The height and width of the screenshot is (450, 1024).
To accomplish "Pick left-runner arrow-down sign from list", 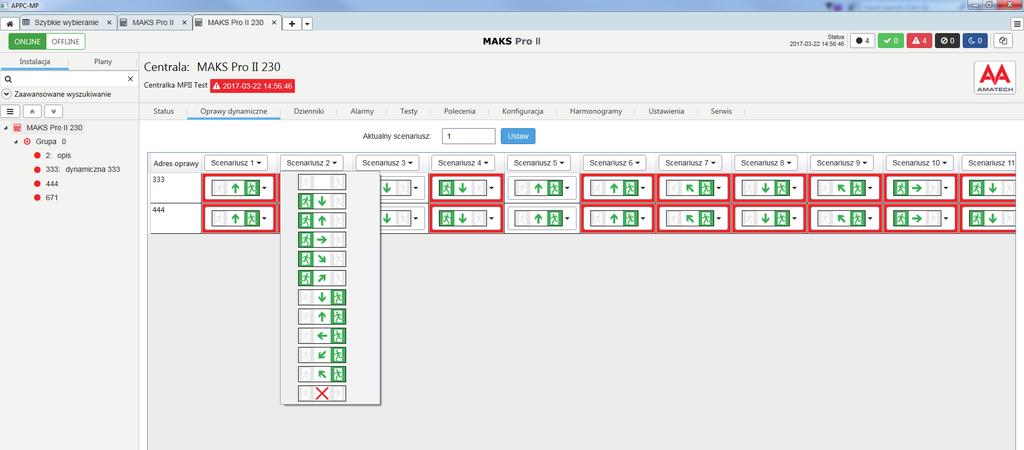I will [322, 201].
